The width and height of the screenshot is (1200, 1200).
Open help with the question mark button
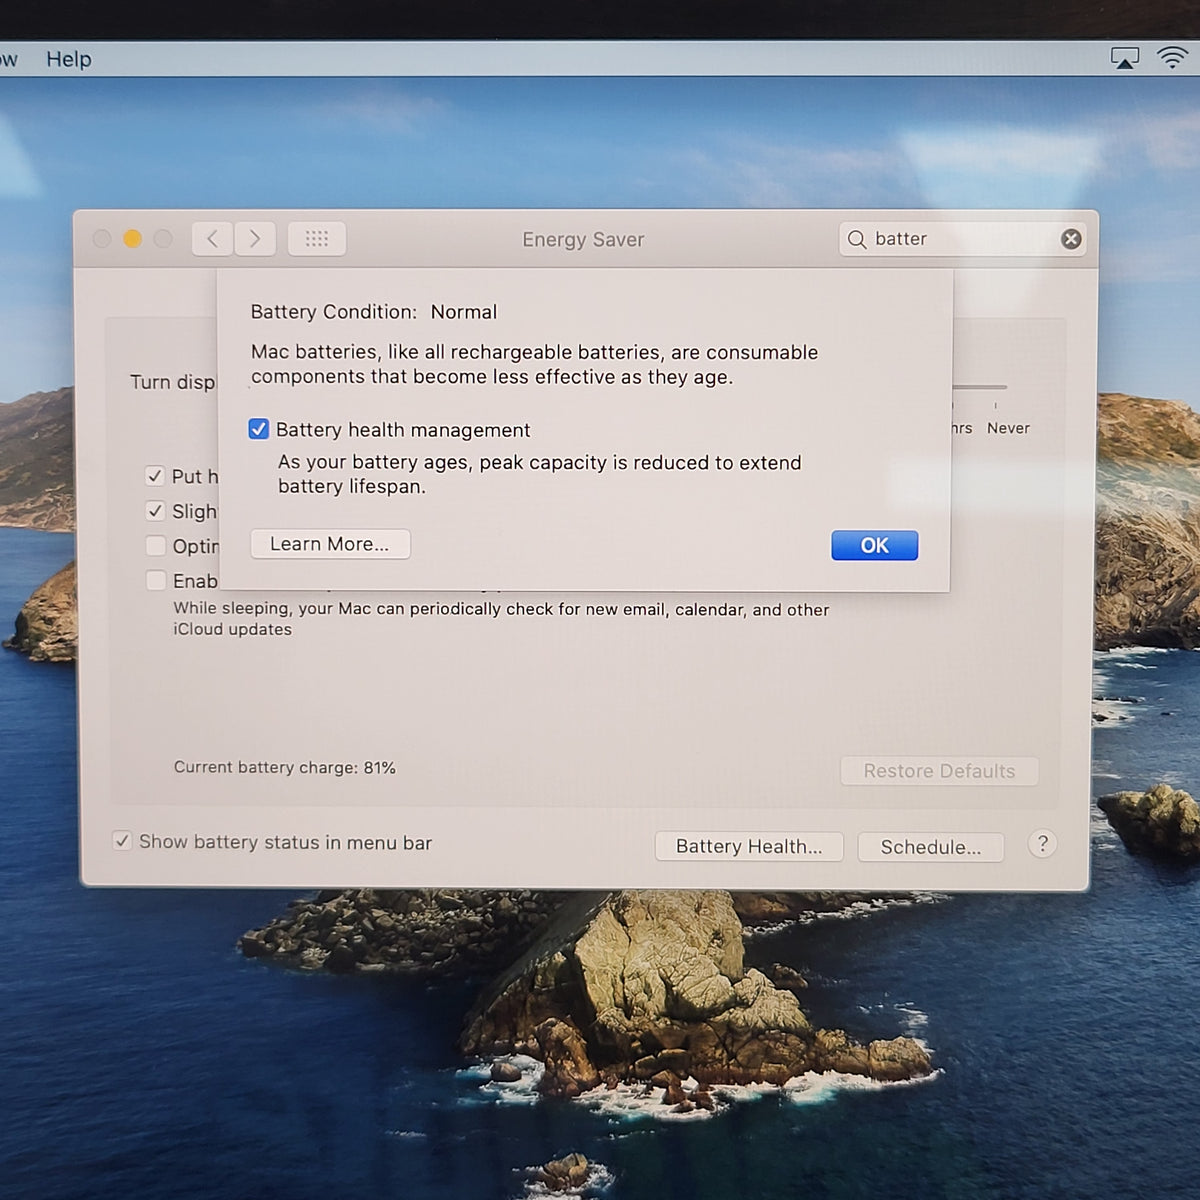pyautogui.click(x=1042, y=844)
